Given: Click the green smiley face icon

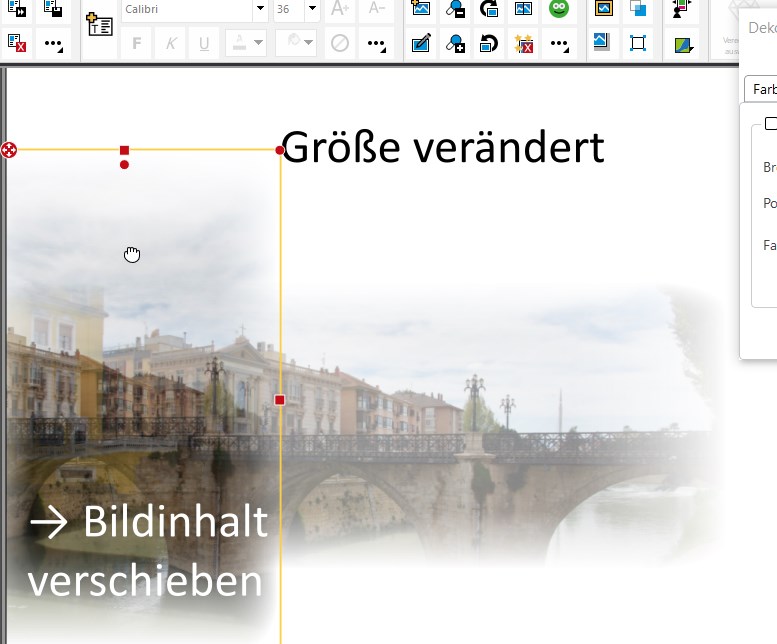Looking at the screenshot, I should coord(558,9).
